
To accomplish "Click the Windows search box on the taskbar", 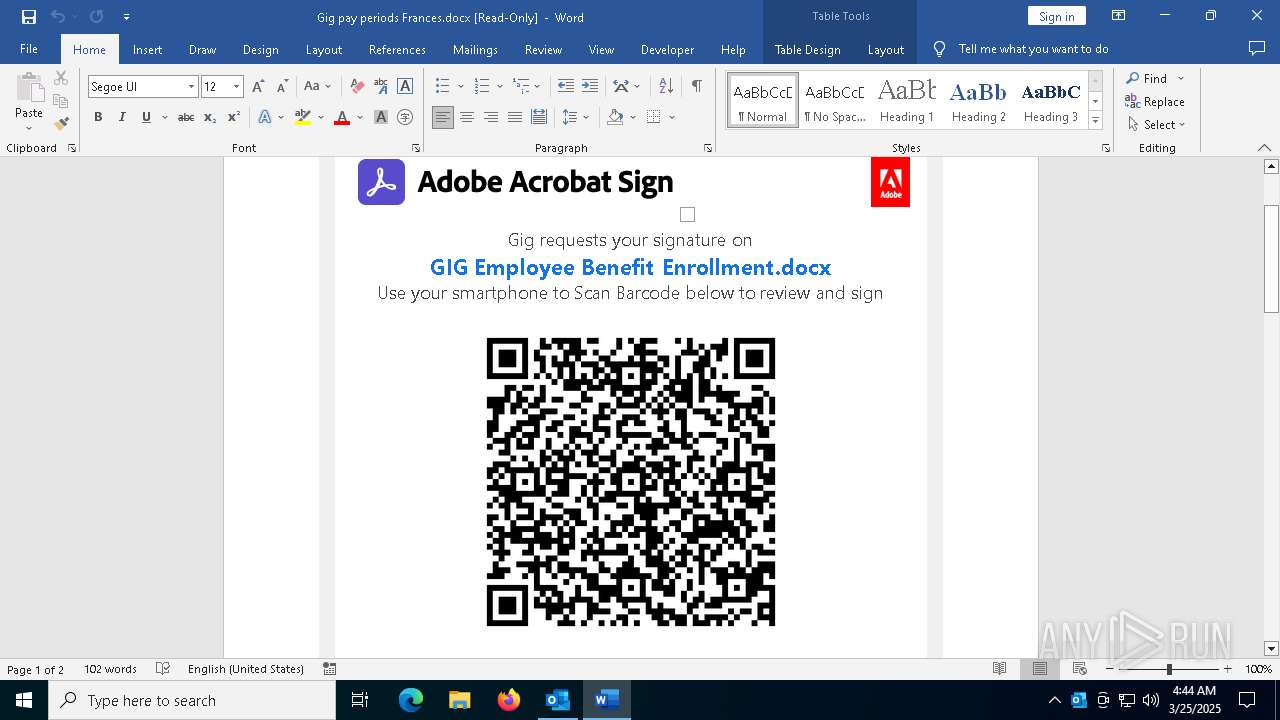I will [x=192, y=700].
